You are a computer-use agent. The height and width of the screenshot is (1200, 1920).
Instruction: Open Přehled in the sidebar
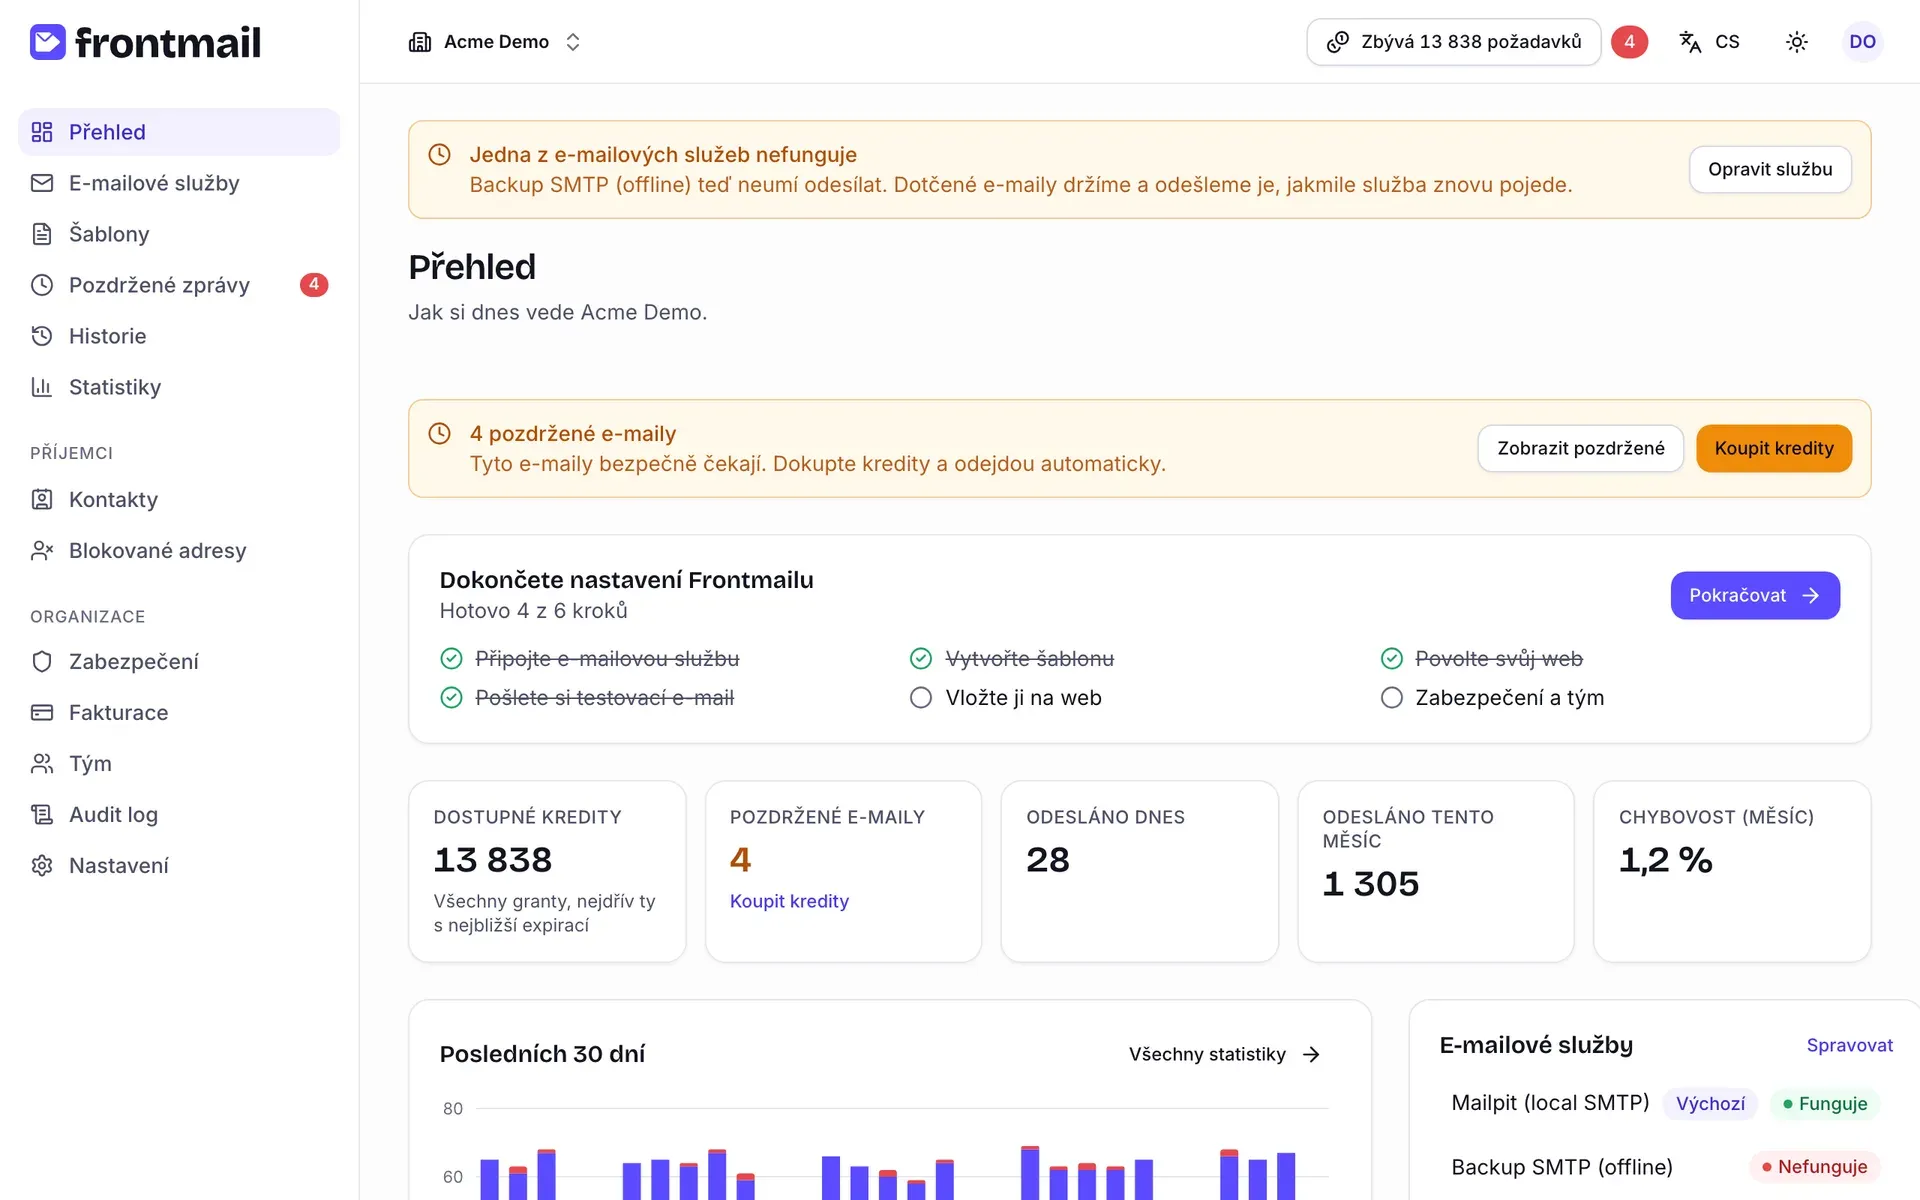coord(179,132)
